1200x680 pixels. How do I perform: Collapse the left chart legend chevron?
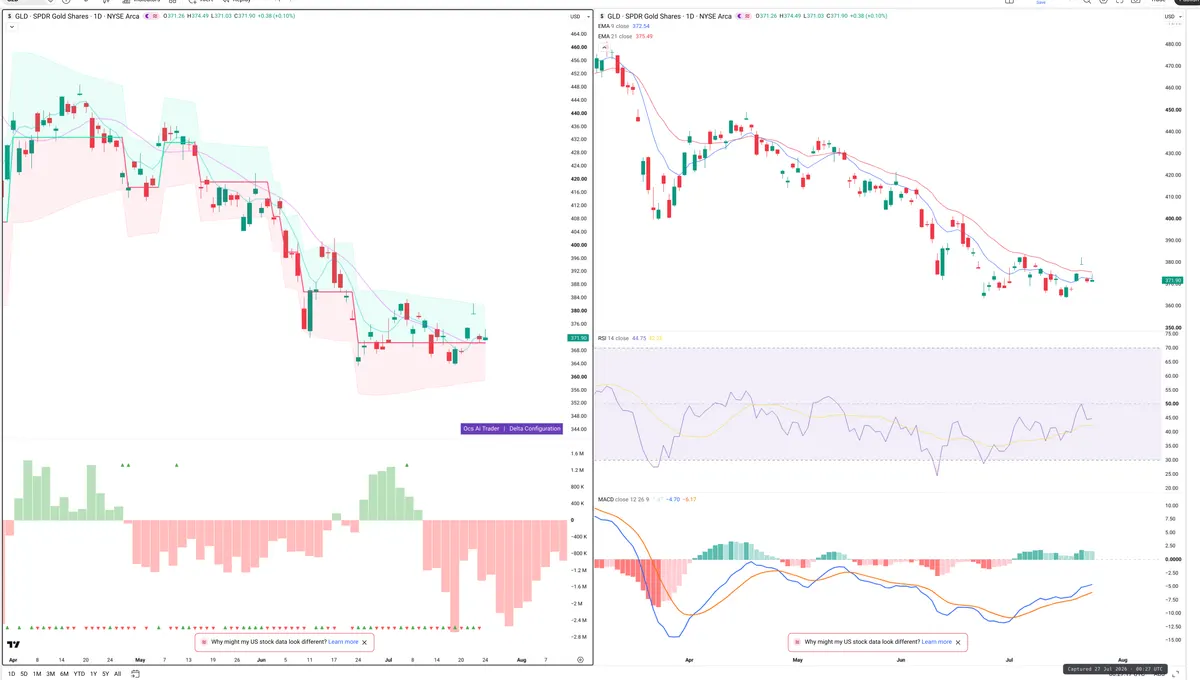pos(11,28)
